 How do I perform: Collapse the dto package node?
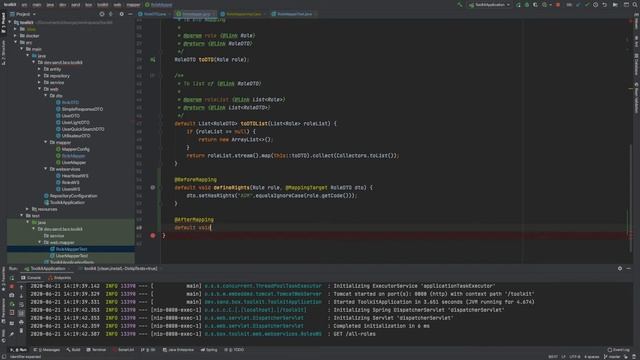pyautogui.click(x=46, y=96)
